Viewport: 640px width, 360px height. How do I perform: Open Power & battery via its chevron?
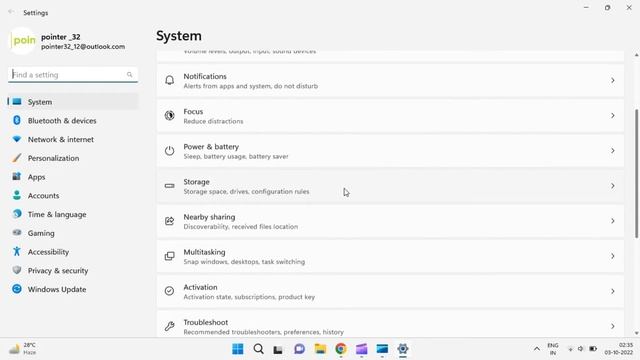613,151
